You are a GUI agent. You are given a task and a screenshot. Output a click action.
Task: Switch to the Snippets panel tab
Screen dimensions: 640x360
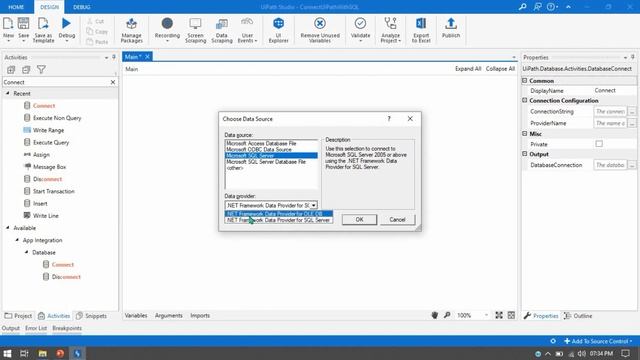click(91, 316)
